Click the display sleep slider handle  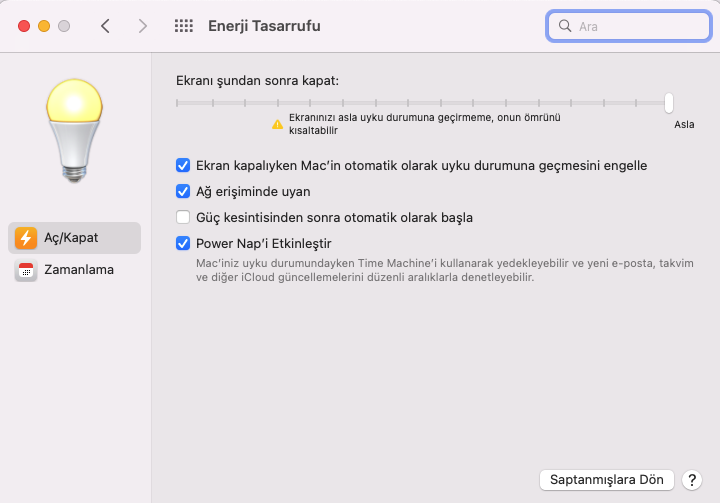coord(669,102)
